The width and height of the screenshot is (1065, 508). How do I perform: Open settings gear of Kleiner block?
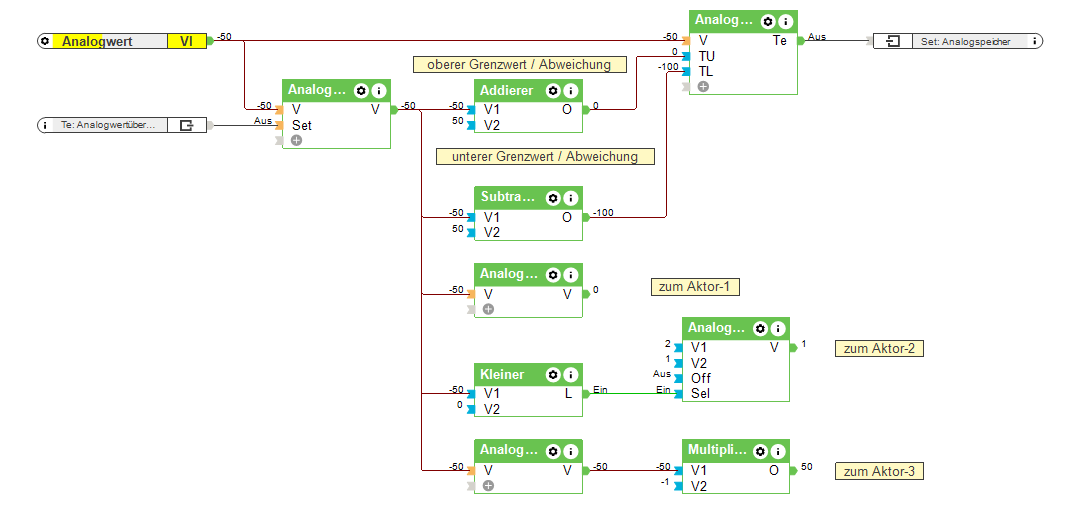pyautogui.click(x=553, y=374)
